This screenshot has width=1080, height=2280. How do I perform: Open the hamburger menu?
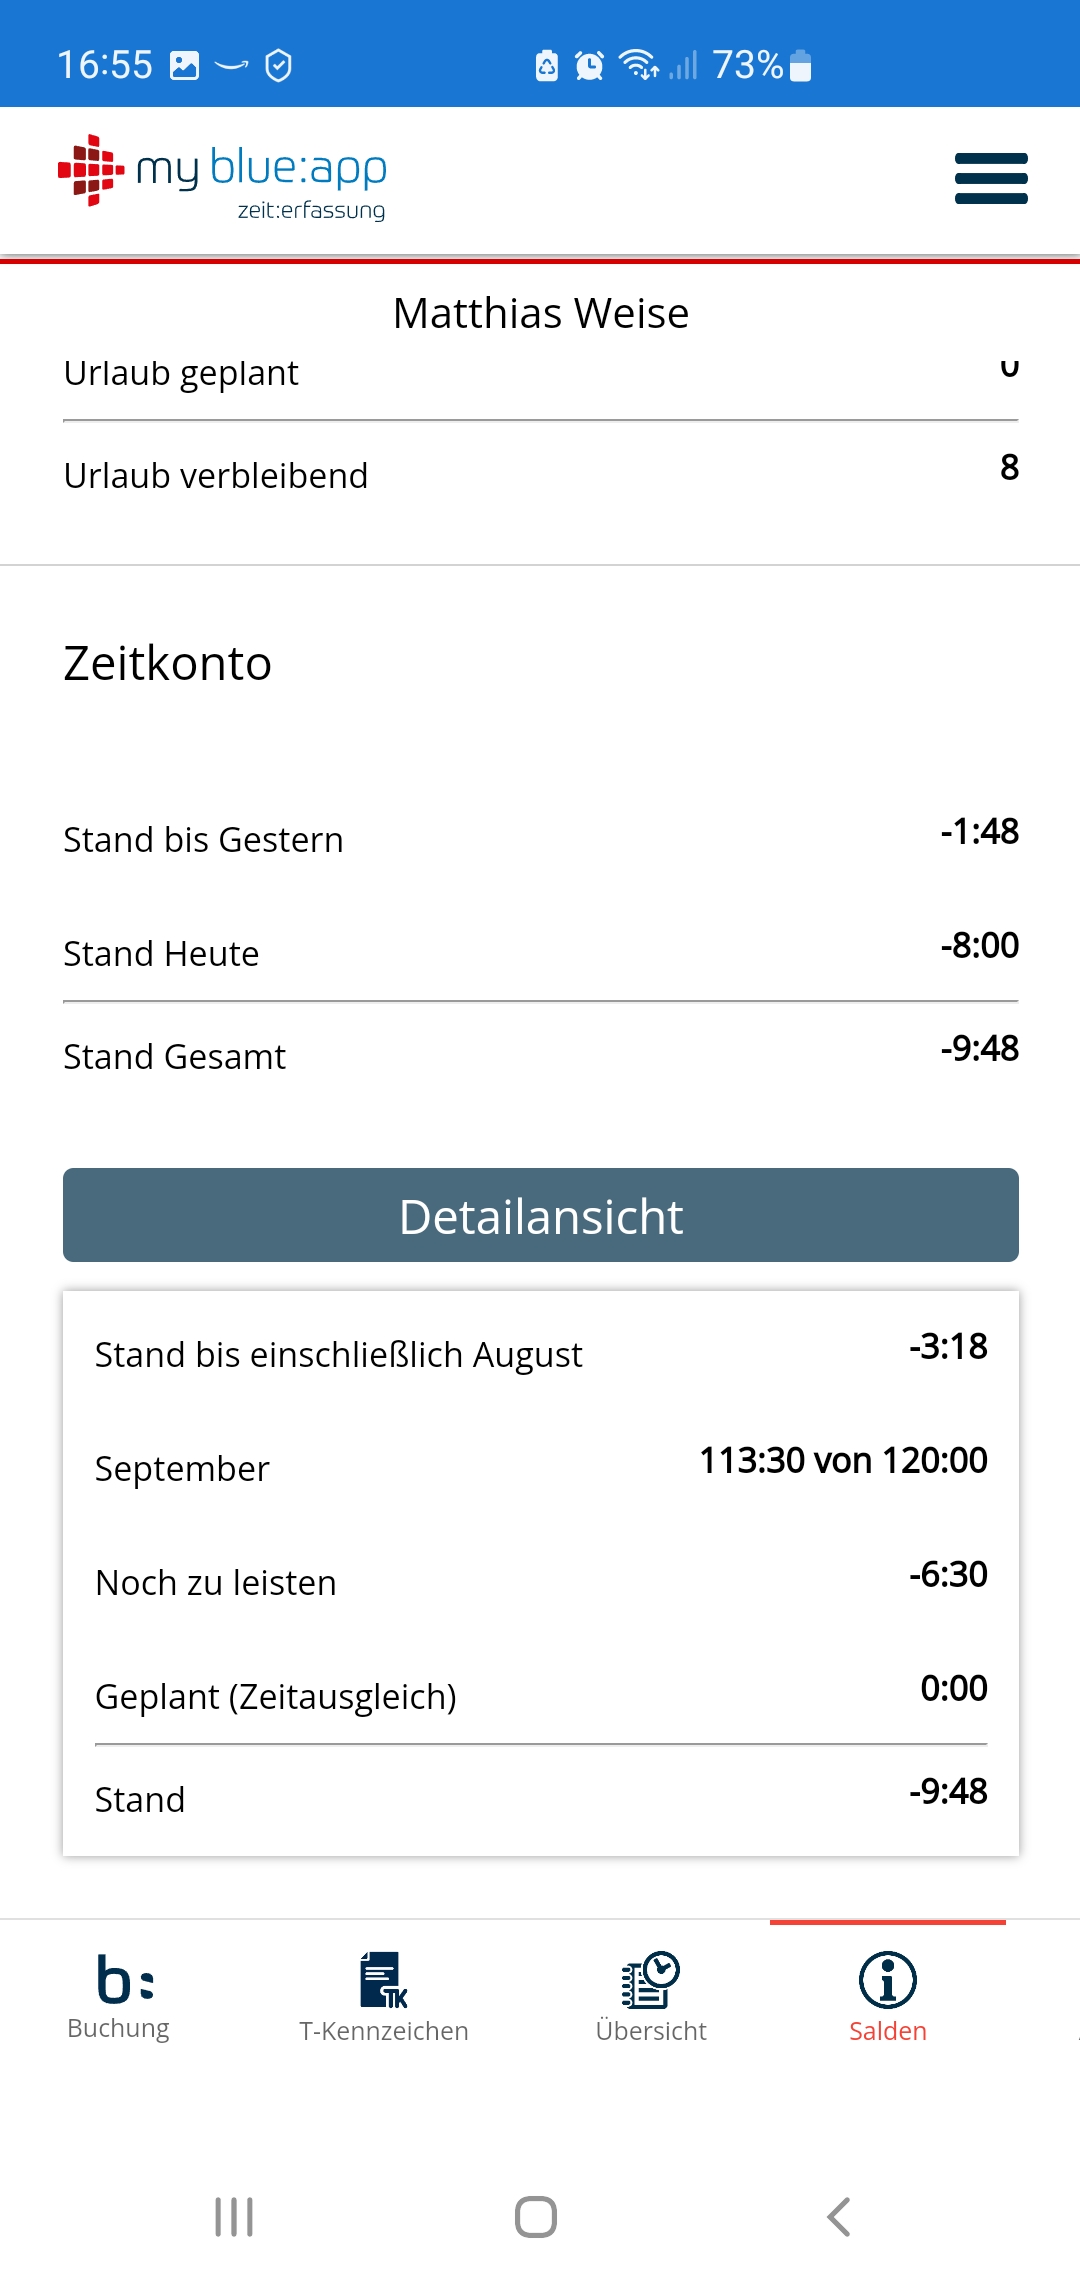tap(990, 179)
